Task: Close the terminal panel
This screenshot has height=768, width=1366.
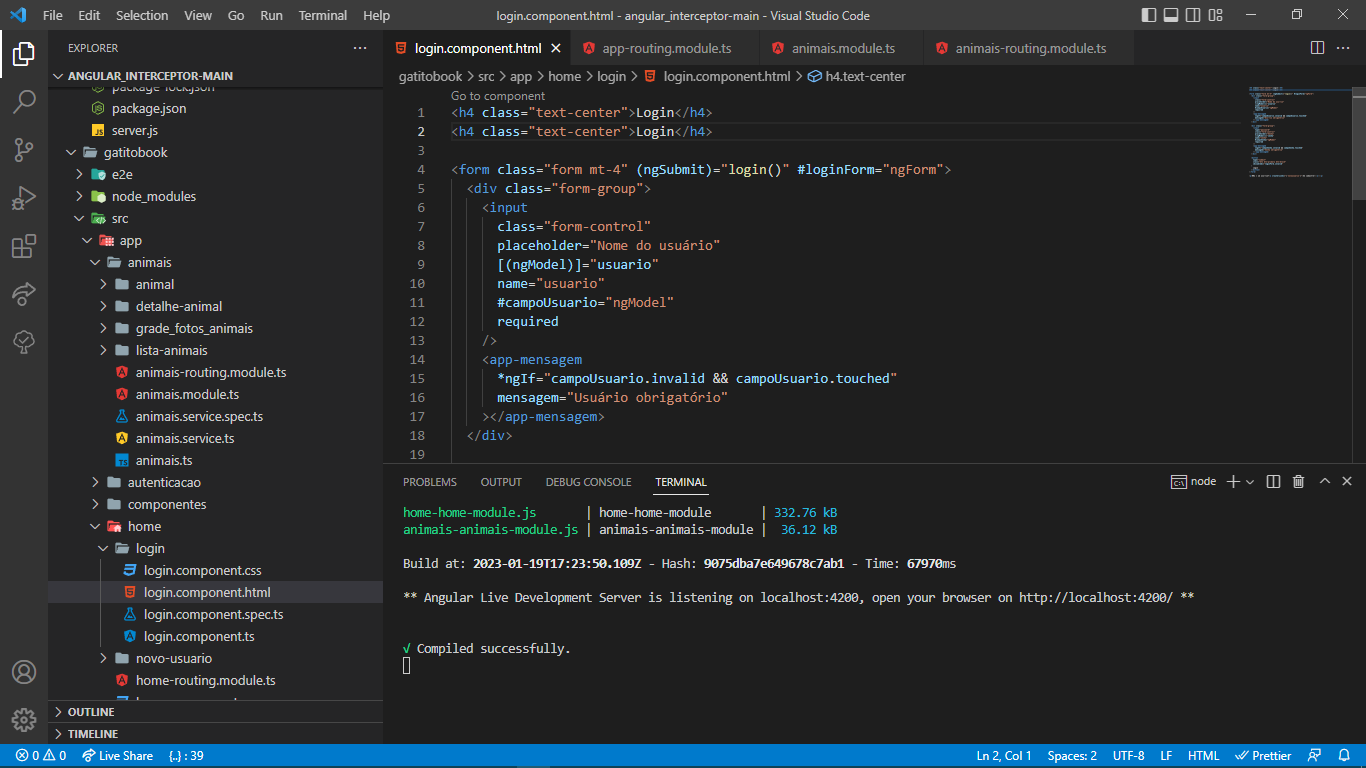Action: [x=1347, y=481]
